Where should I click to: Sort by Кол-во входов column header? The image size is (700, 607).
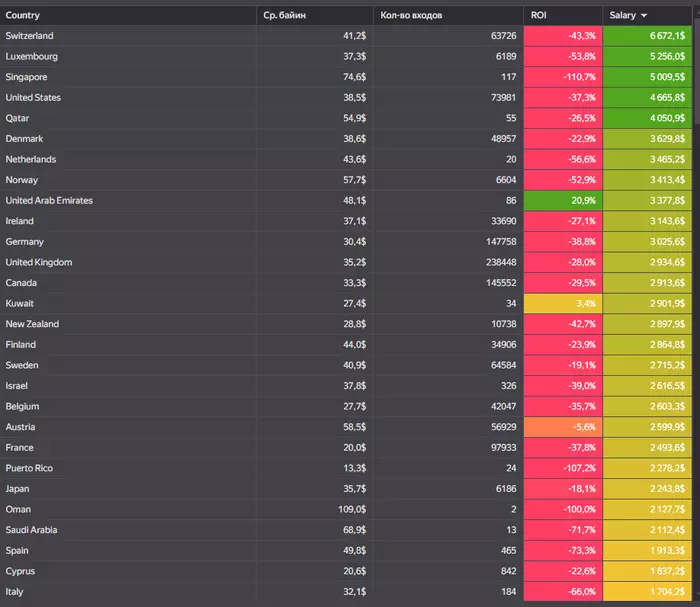411,15
